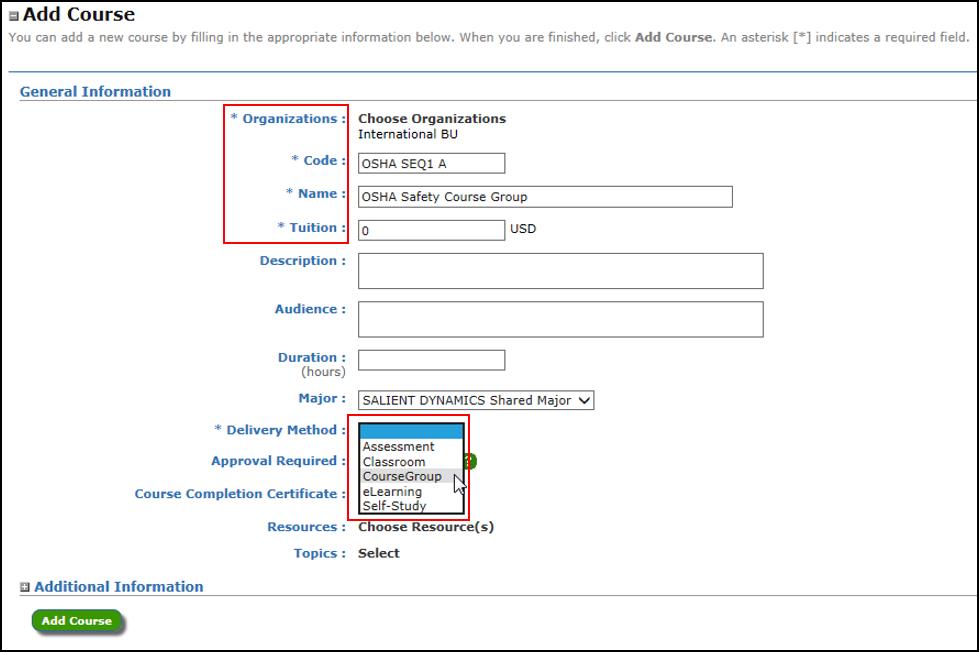Collapse the Add Course section icon
The image size is (979, 652).
[14, 16]
